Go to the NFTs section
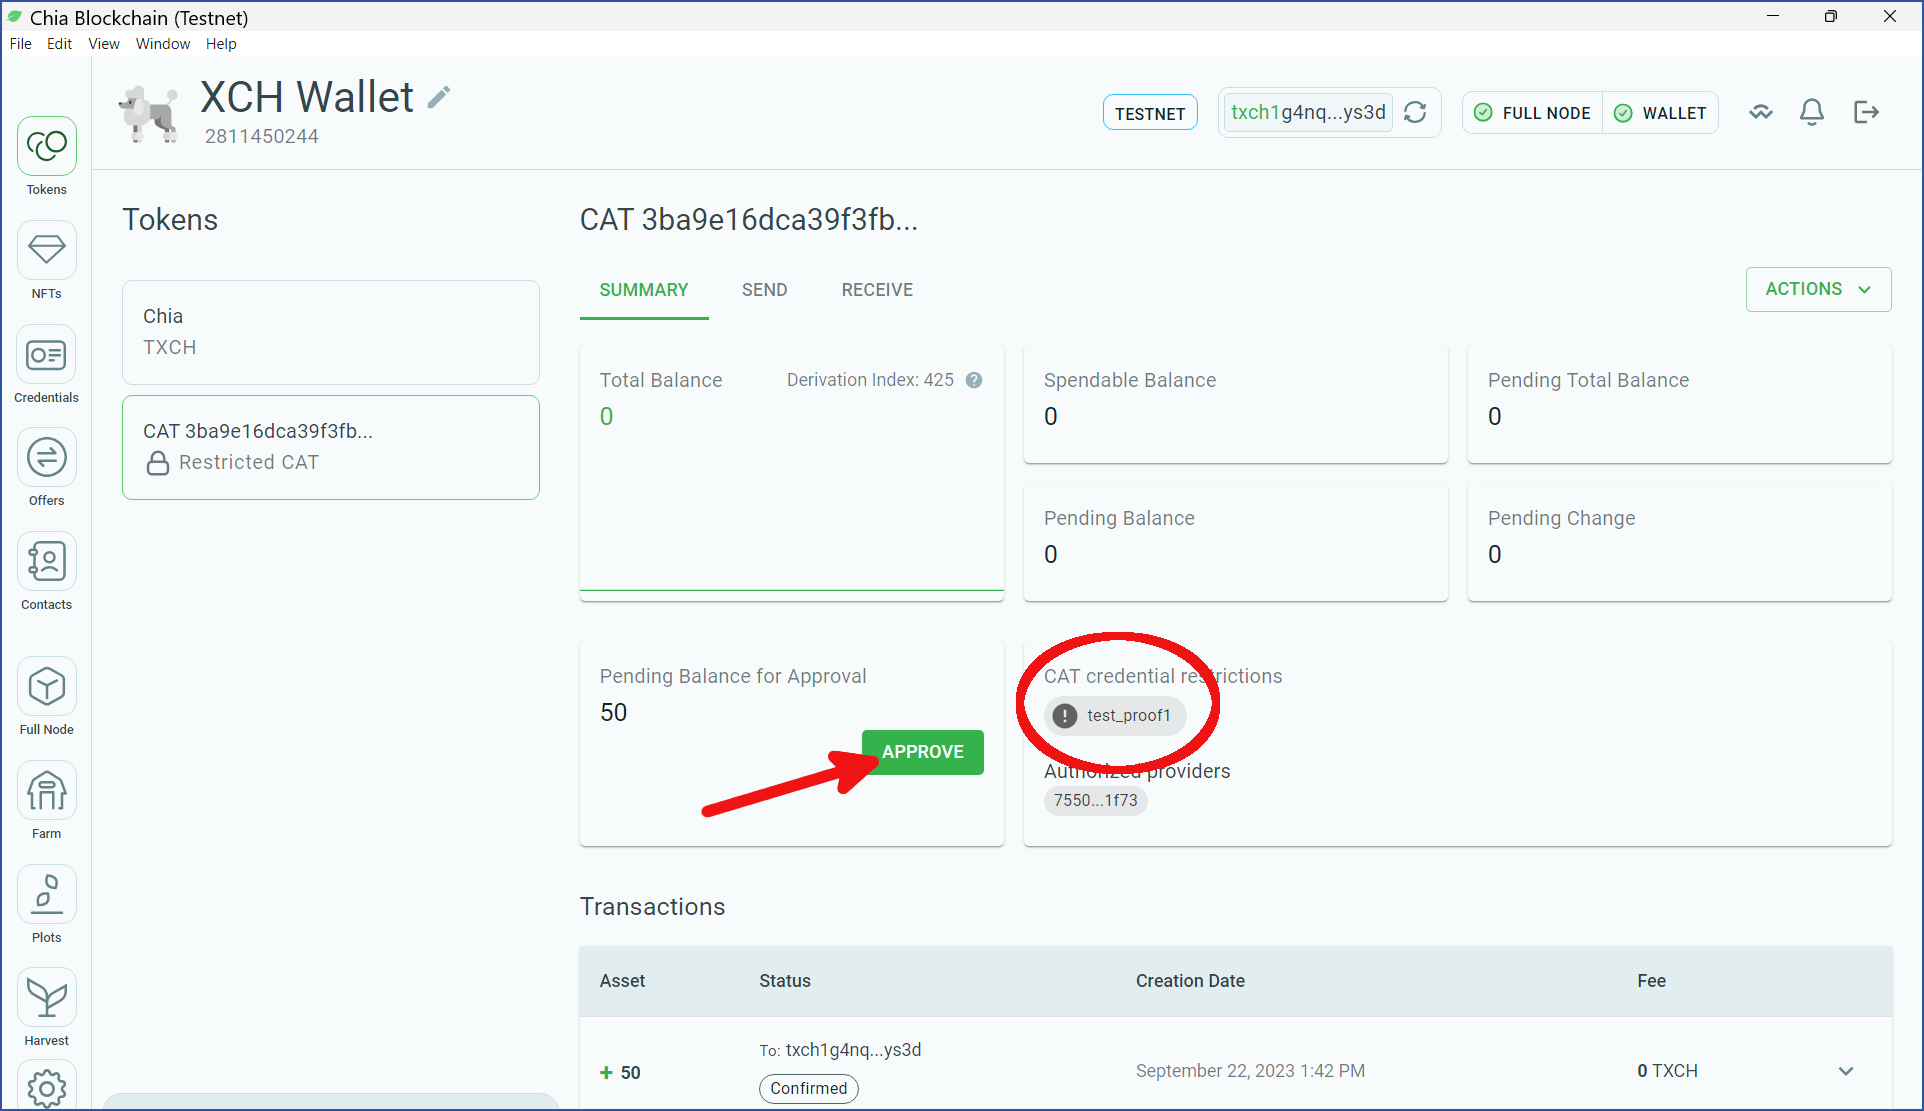 [x=46, y=261]
